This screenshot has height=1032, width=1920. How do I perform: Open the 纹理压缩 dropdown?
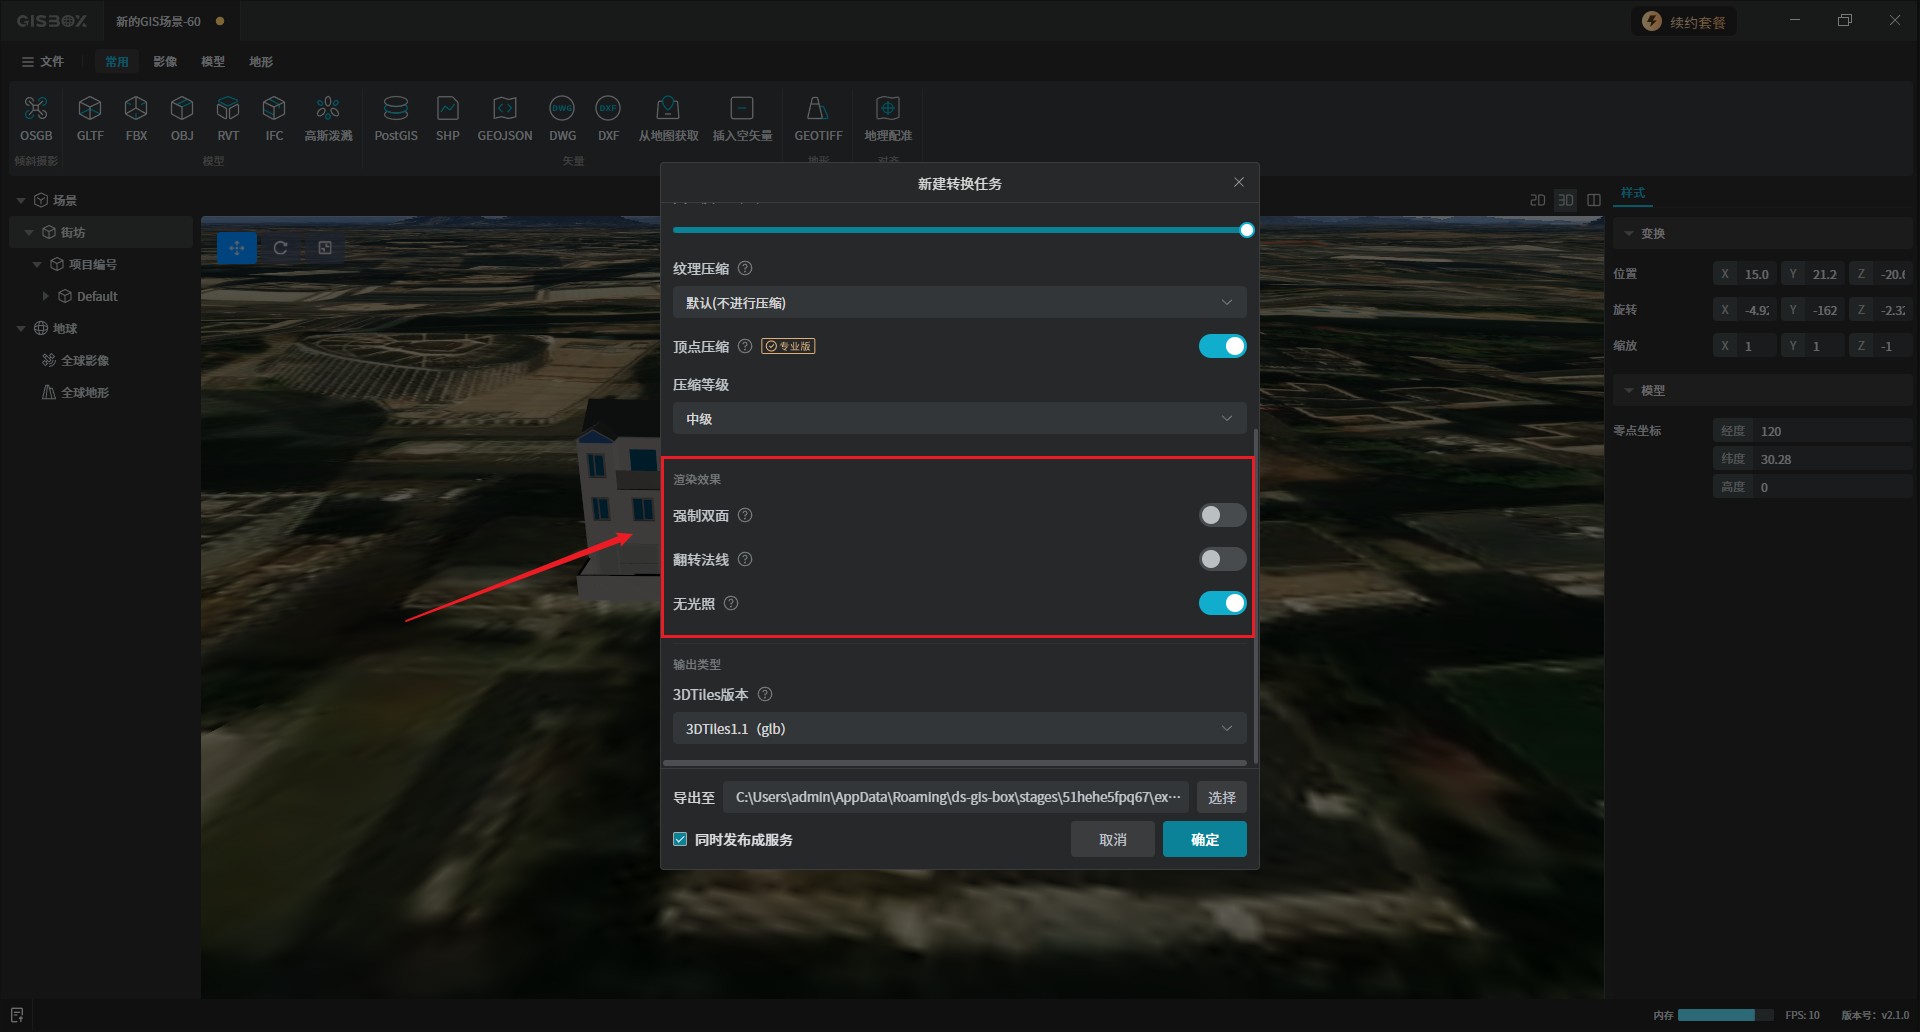[958, 303]
